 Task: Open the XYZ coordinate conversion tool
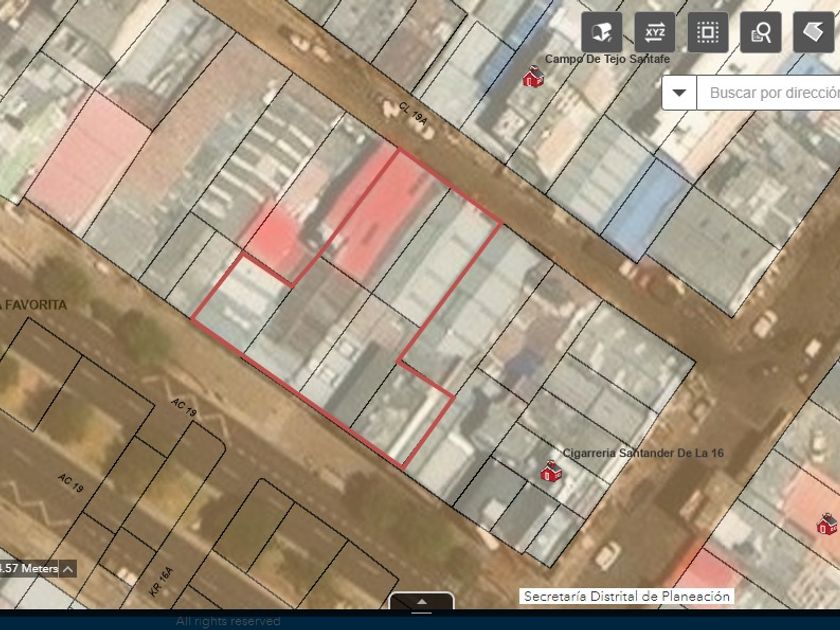click(655, 32)
